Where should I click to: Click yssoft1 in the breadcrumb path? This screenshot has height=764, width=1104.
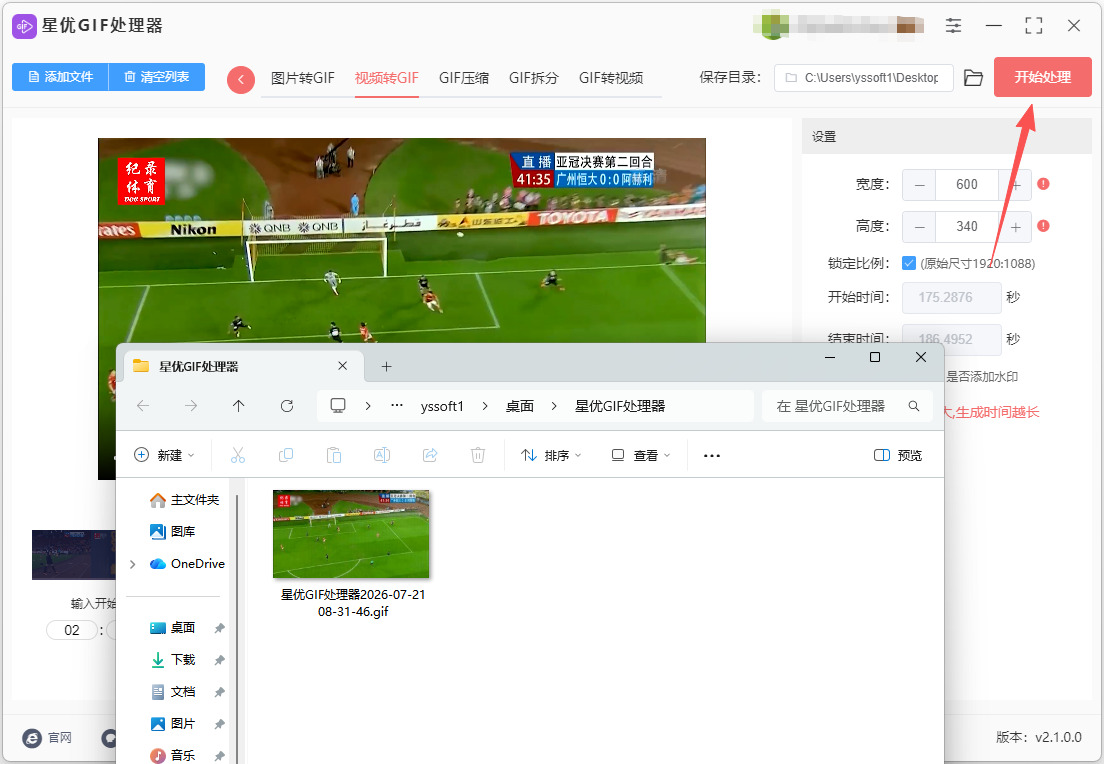pos(442,406)
